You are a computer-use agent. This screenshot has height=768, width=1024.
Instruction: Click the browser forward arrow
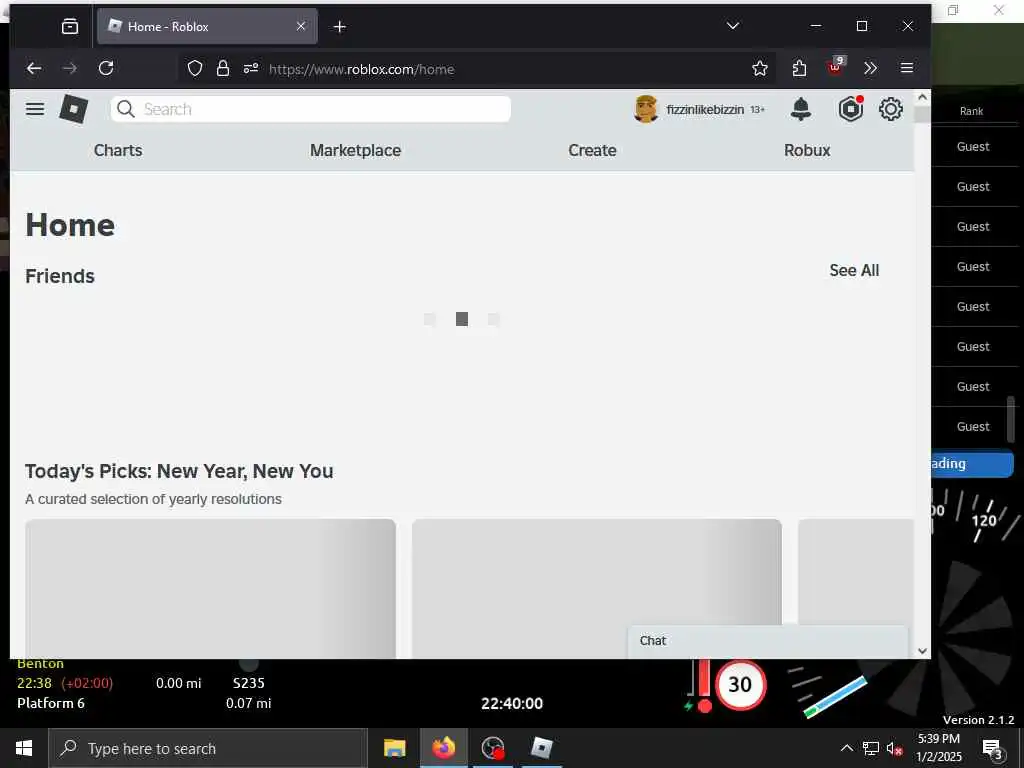click(x=70, y=68)
